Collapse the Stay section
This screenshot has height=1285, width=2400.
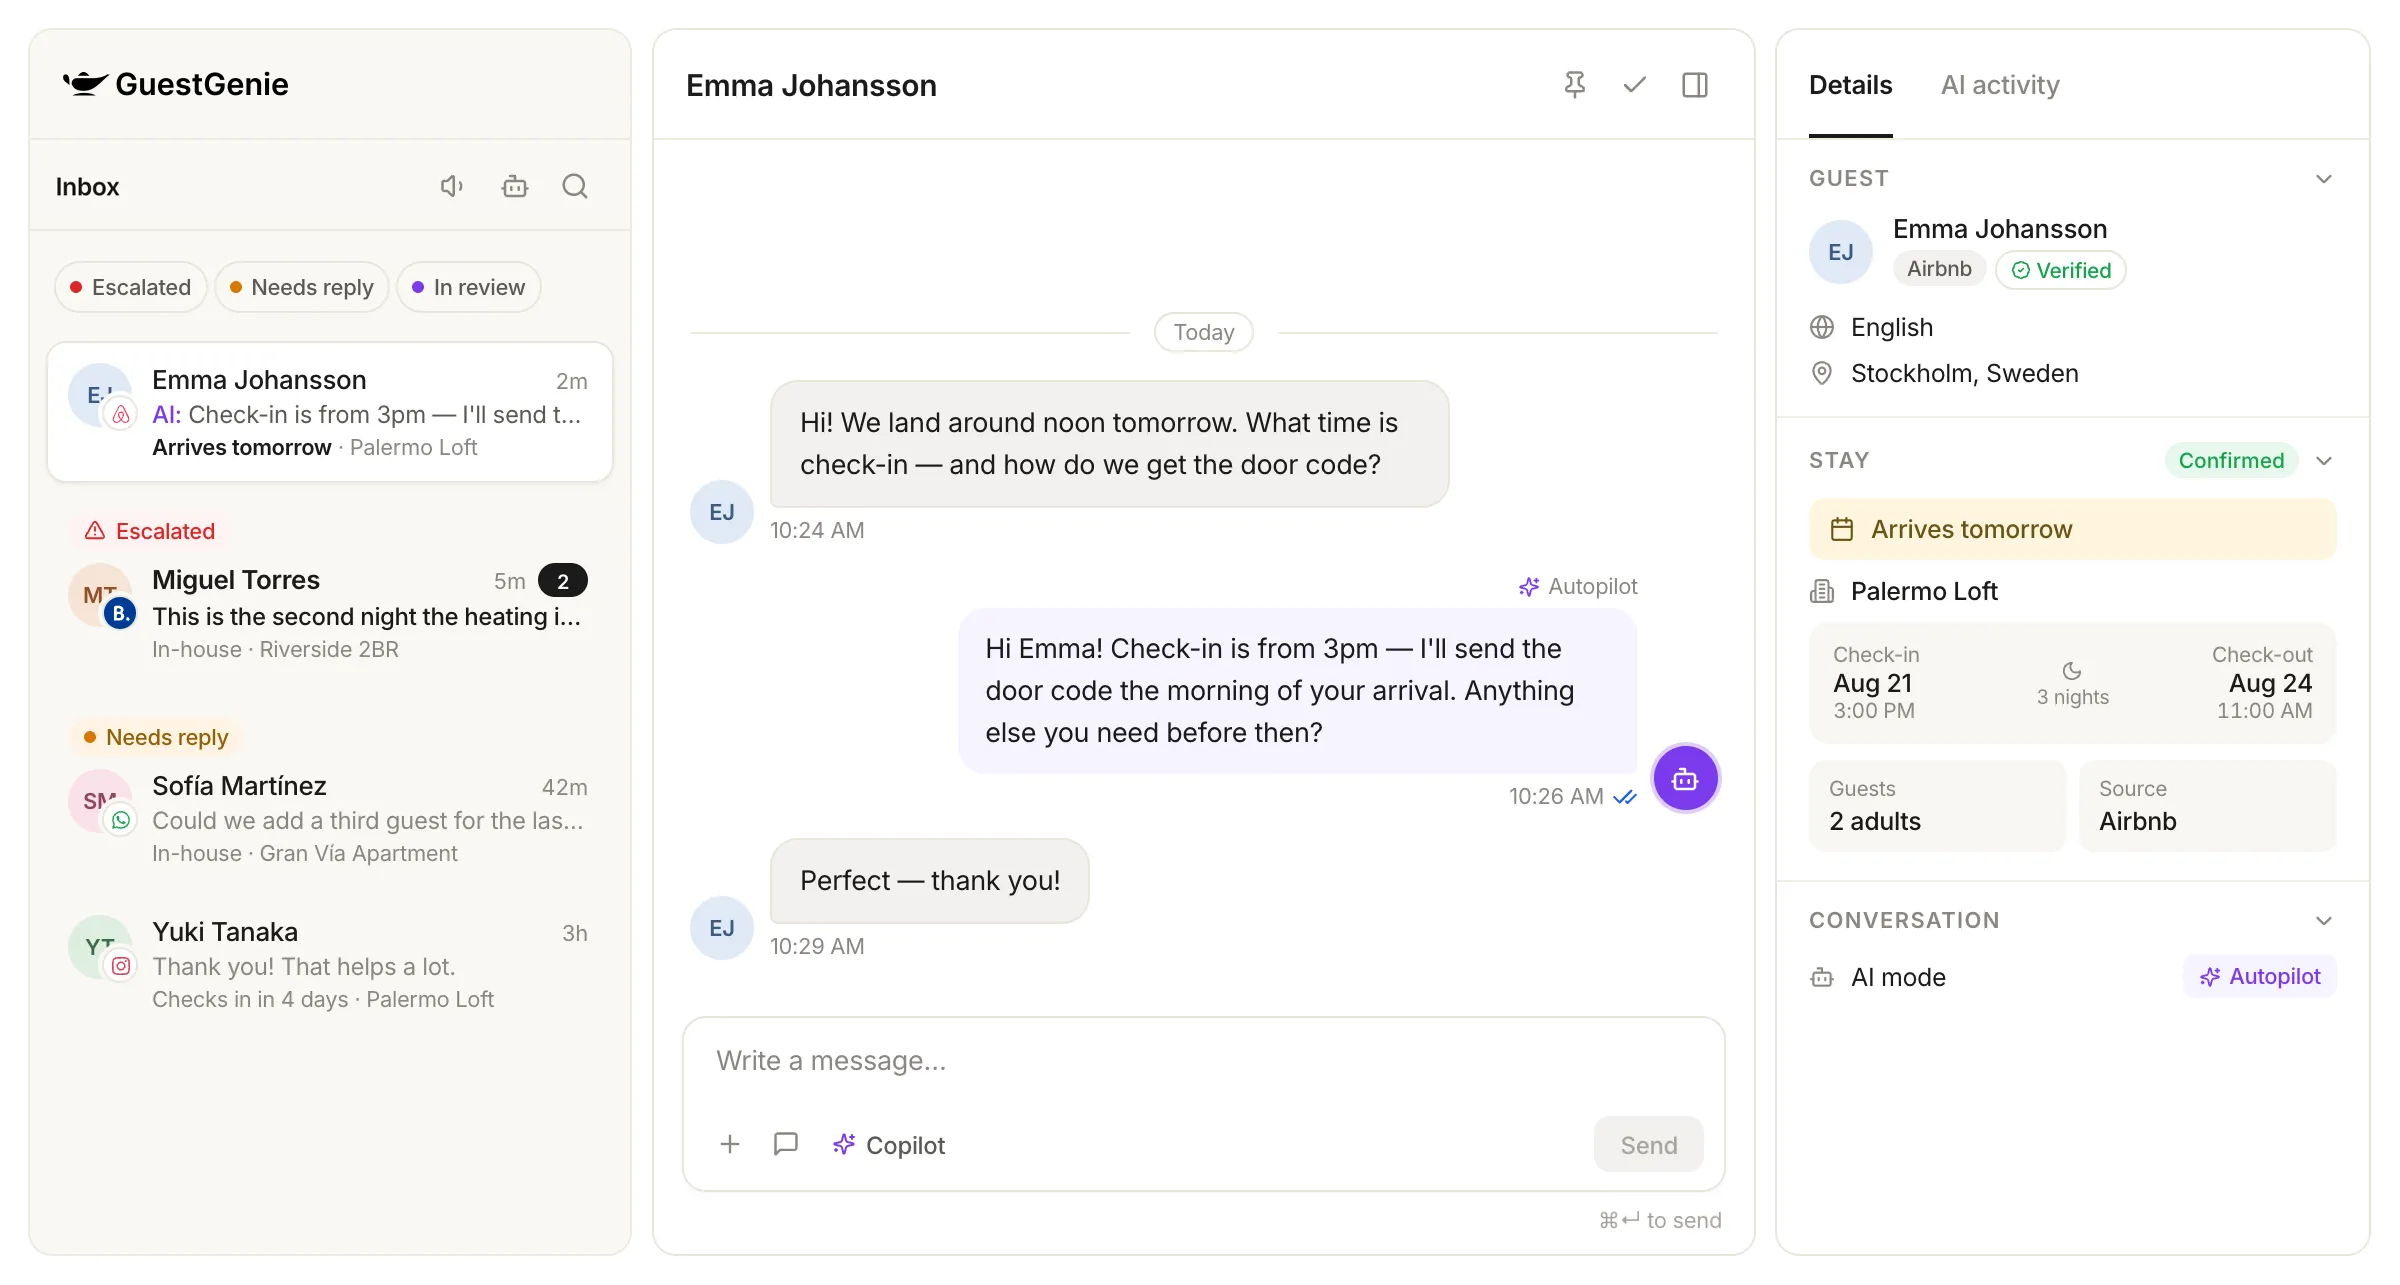pos(2324,461)
